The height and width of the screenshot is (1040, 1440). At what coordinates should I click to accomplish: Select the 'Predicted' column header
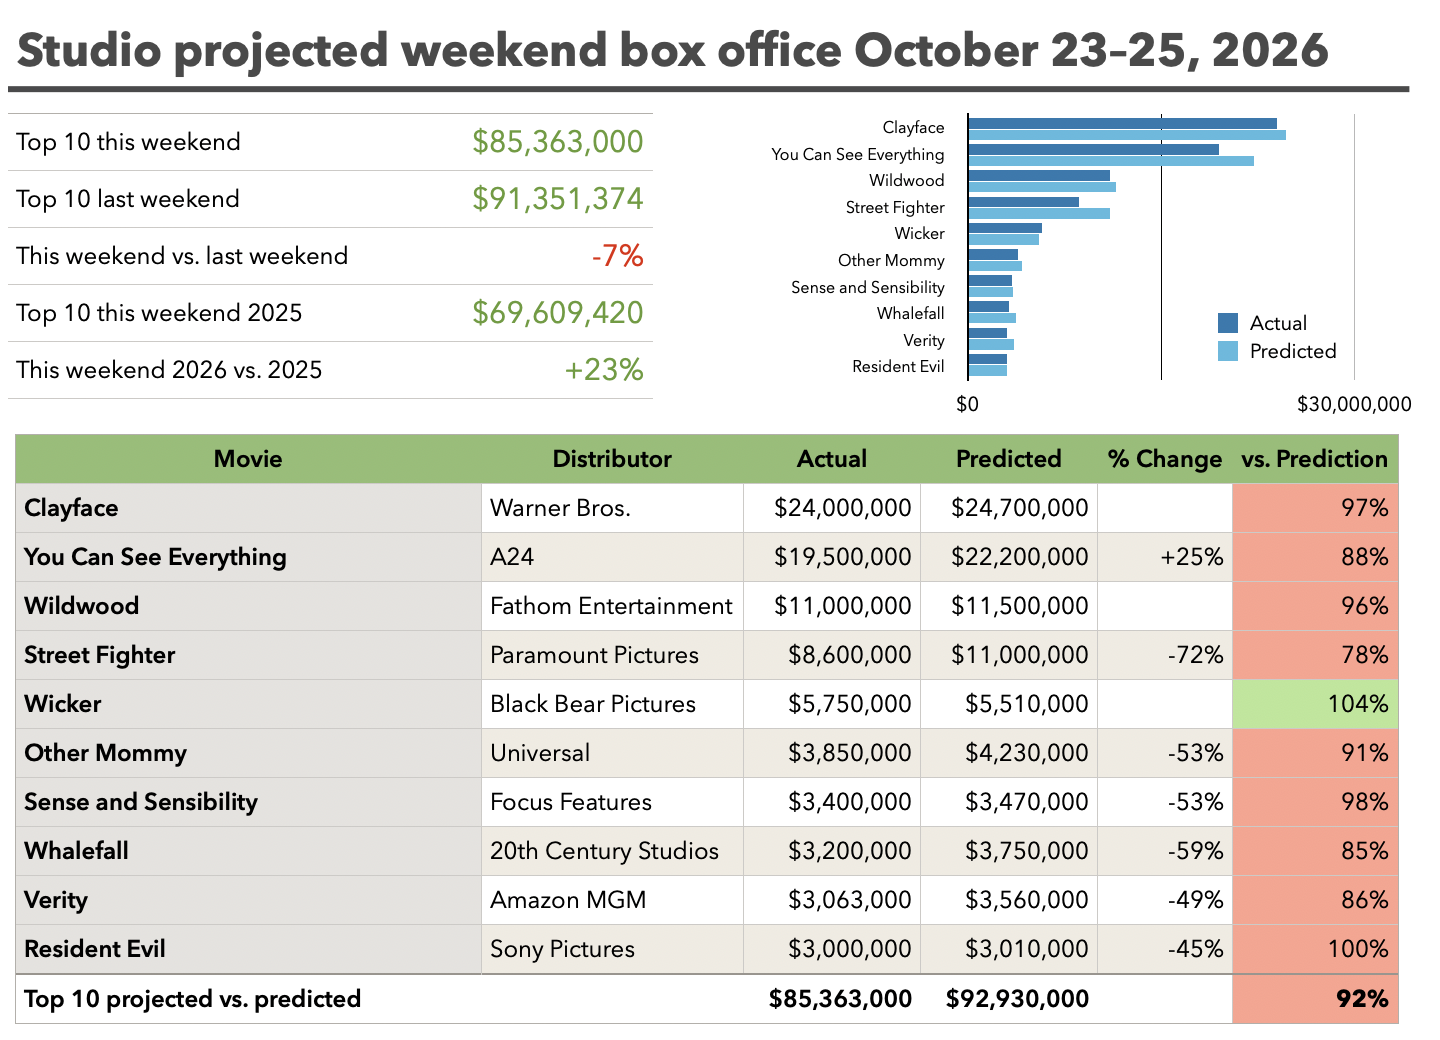click(x=1009, y=459)
